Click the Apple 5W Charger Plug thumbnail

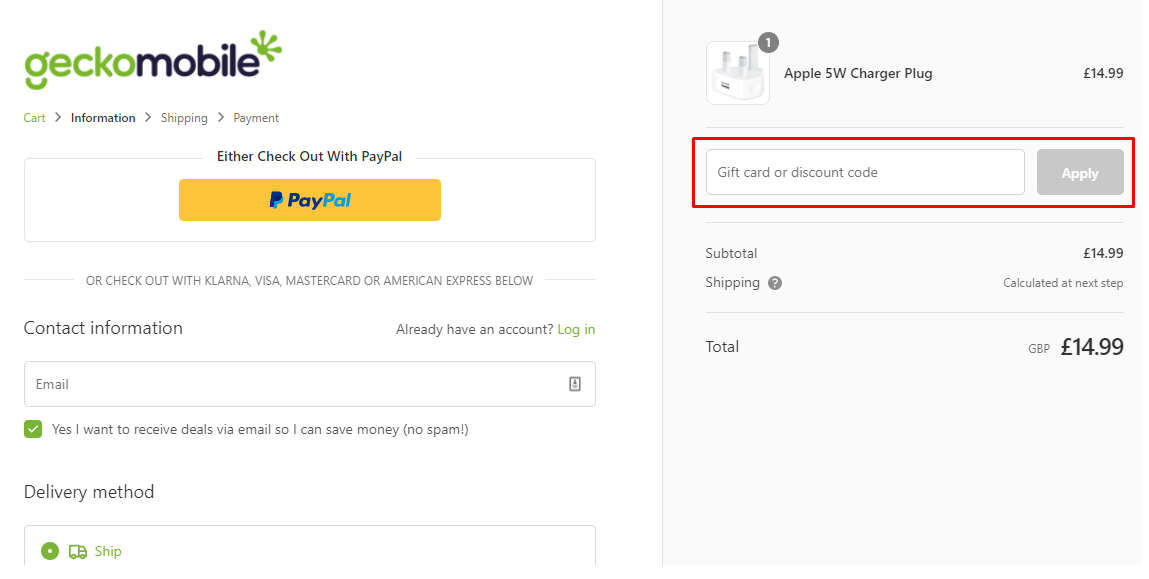(737, 72)
